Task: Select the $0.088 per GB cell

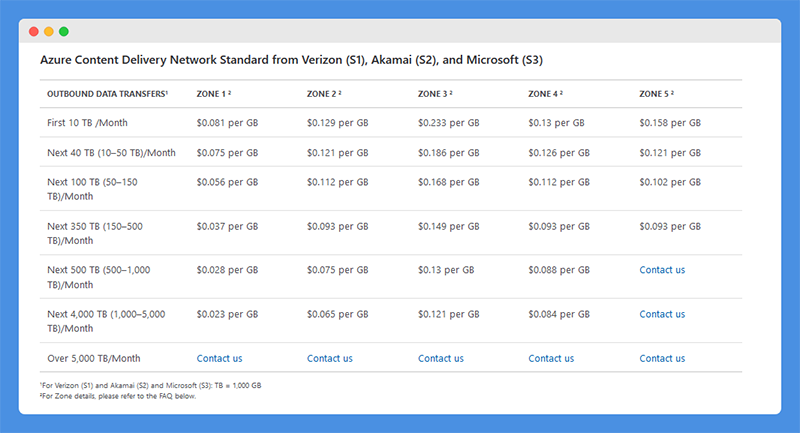Action: [559, 270]
